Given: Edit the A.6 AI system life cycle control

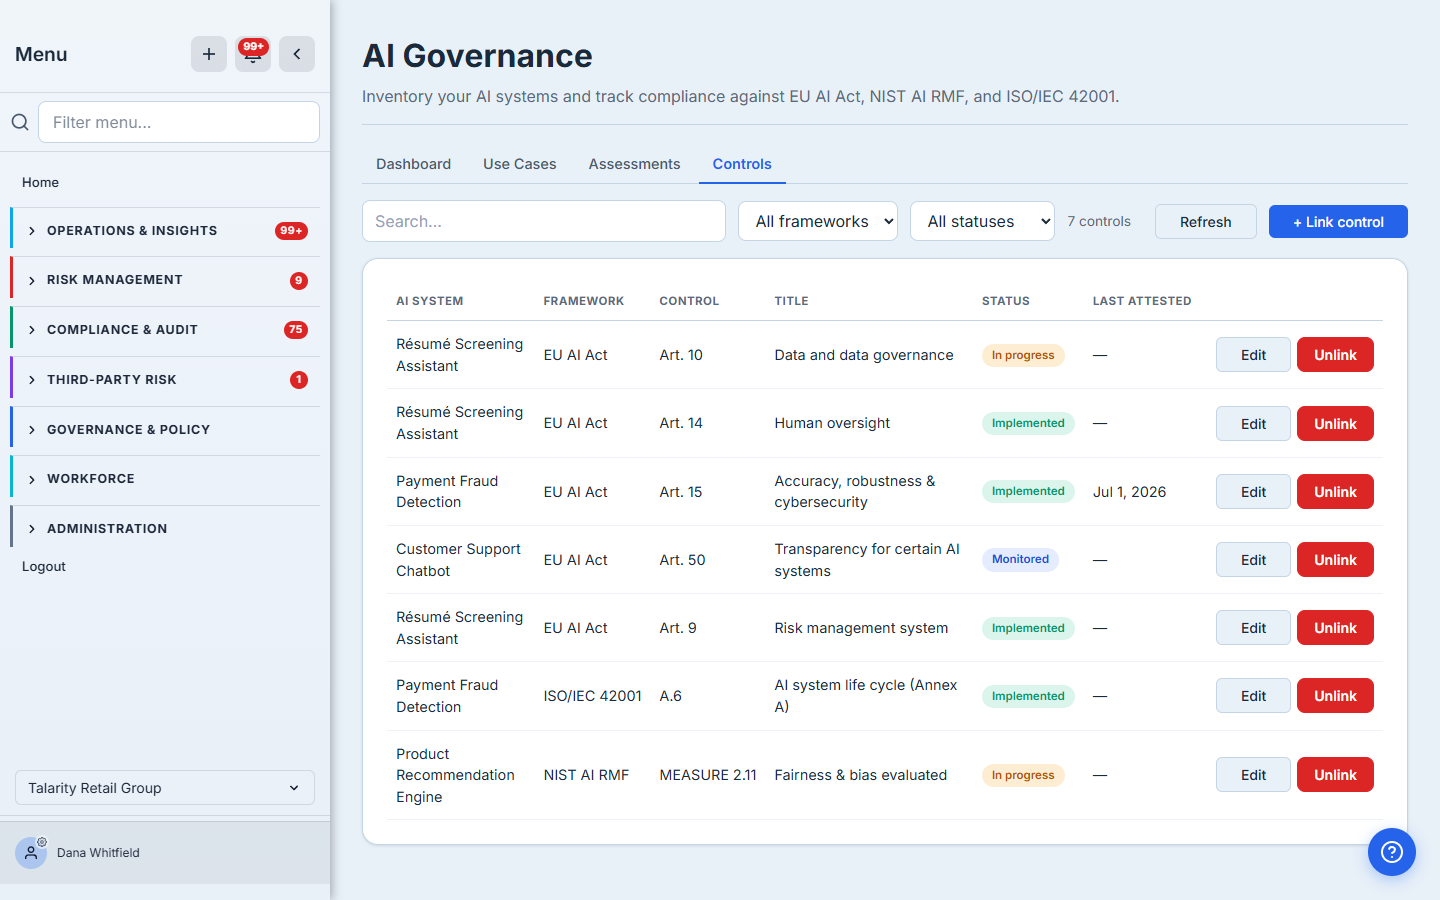Looking at the screenshot, I should pos(1253,696).
